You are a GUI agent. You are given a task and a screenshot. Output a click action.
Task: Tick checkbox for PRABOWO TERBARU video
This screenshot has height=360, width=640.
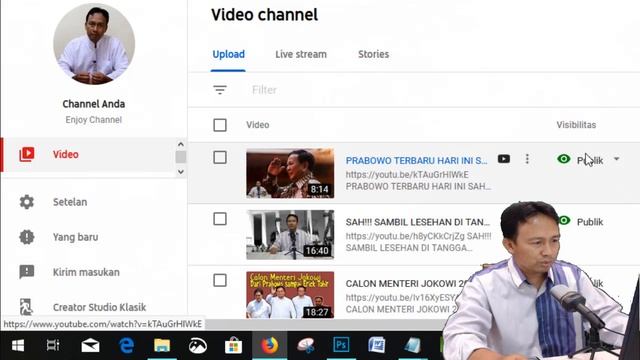tap(220, 158)
